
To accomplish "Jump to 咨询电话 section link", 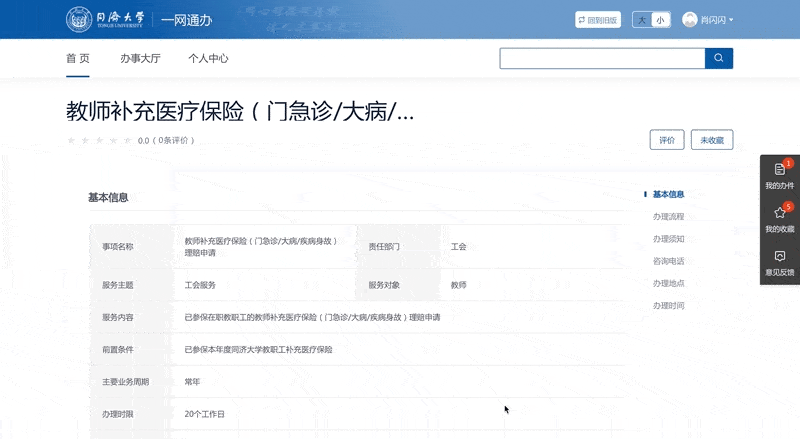I will pyautogui.click(x=668, y=261).
